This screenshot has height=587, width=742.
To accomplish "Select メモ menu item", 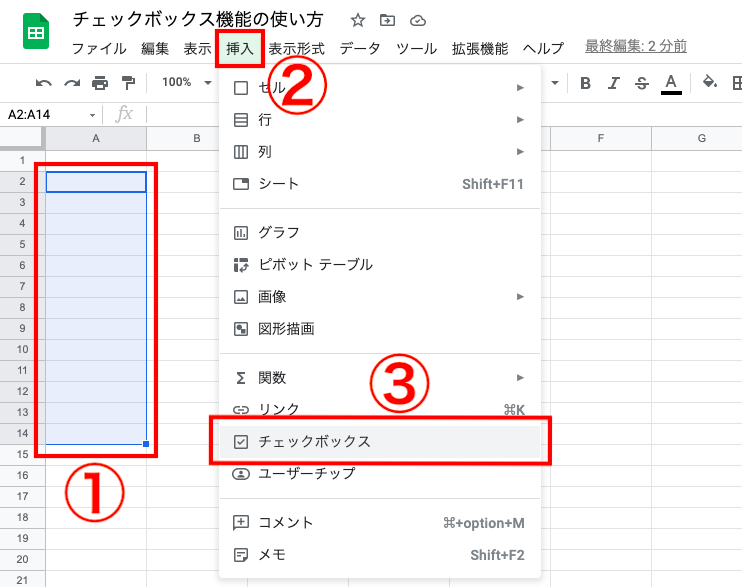I will point(380,555).
